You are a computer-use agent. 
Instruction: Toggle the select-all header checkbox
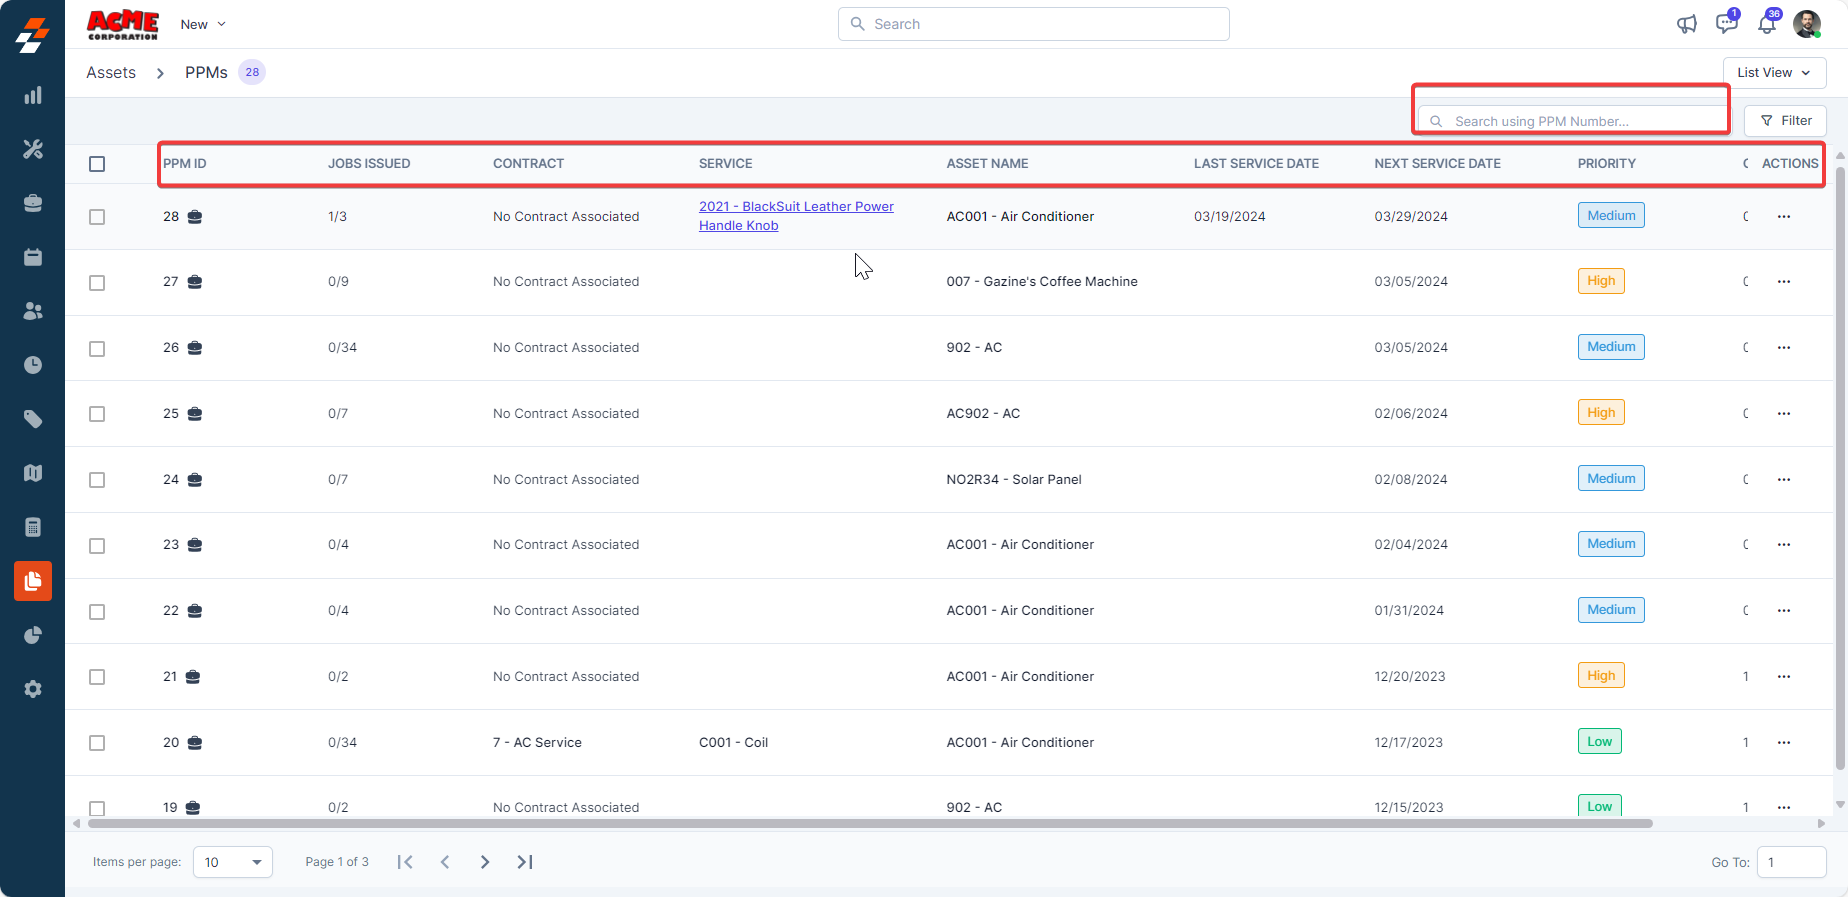[97, 164]
